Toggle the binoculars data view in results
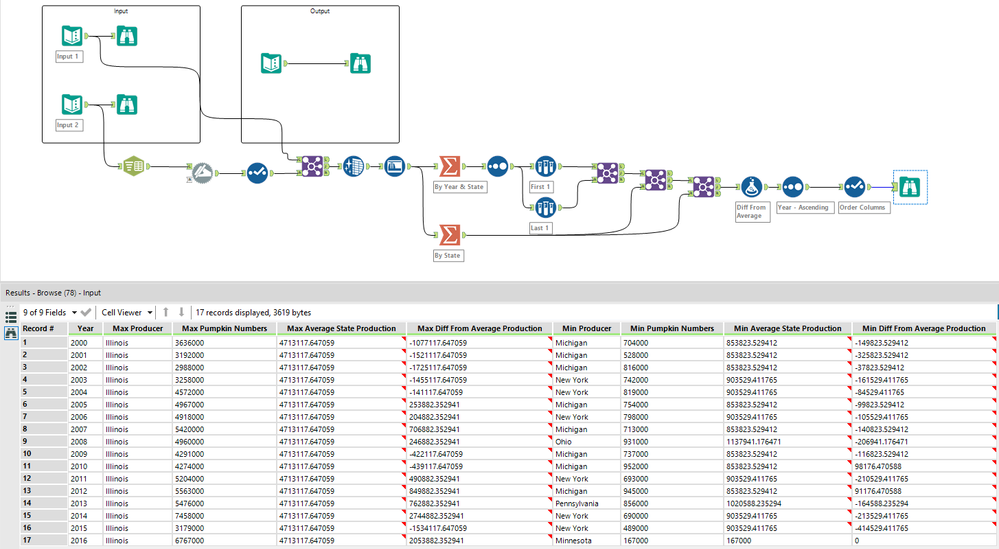This screenshot has width=999, height=549. [x=11, y=333]
